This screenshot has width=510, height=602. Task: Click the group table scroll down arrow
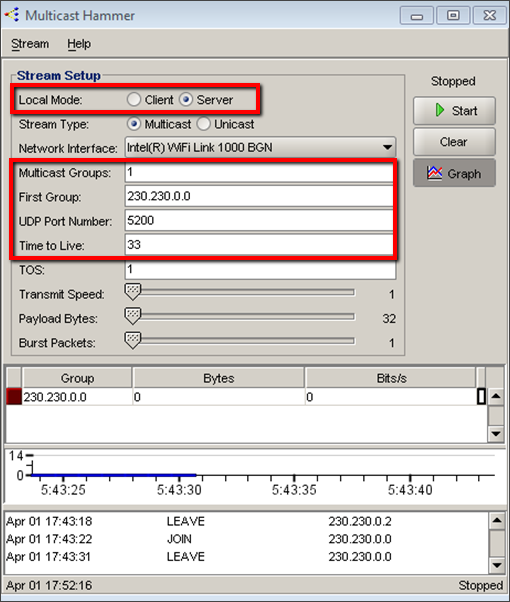496,434
